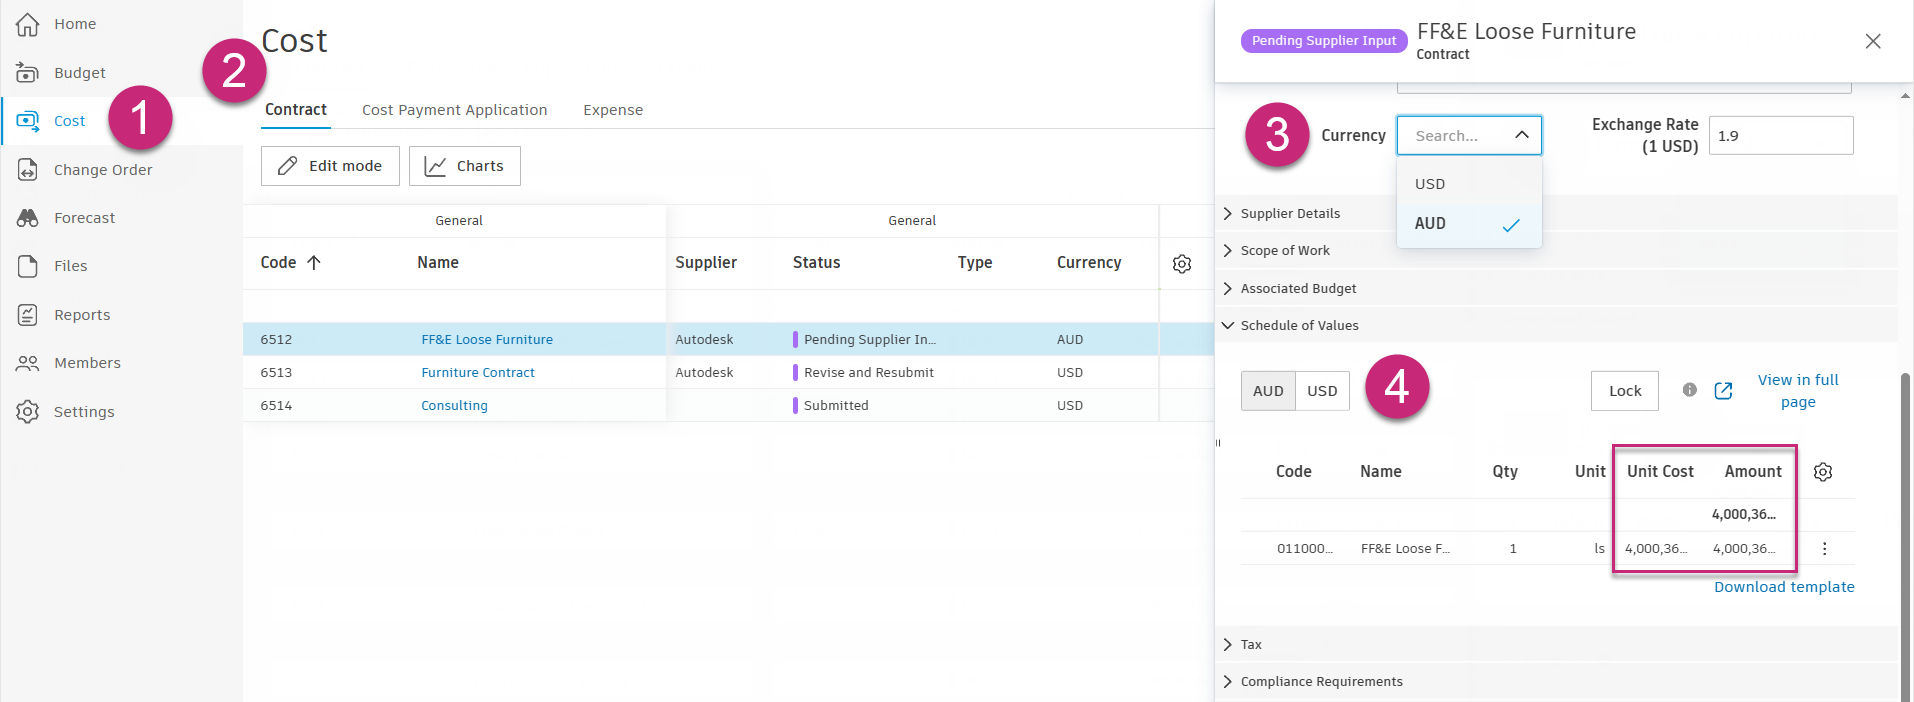Switch schedule values to USD
This screenshot has height=702, width=1914.
pos(1322,391)
